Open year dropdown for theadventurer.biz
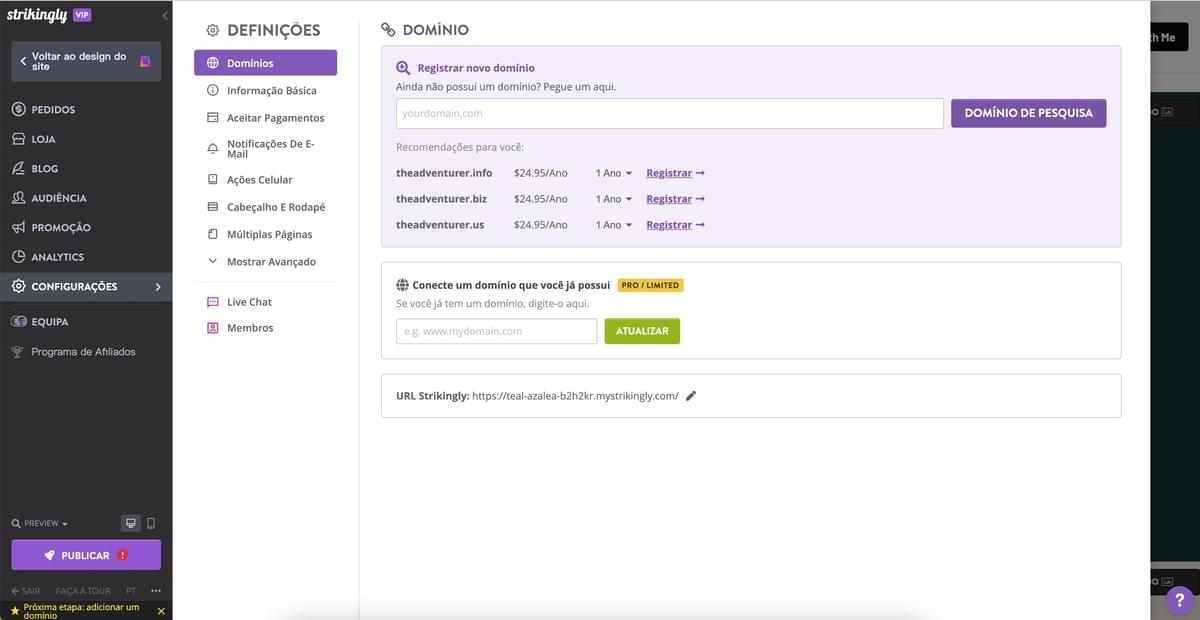Image resolution: width=1200 pixels, height=620 pixels. tap(613, 199)
